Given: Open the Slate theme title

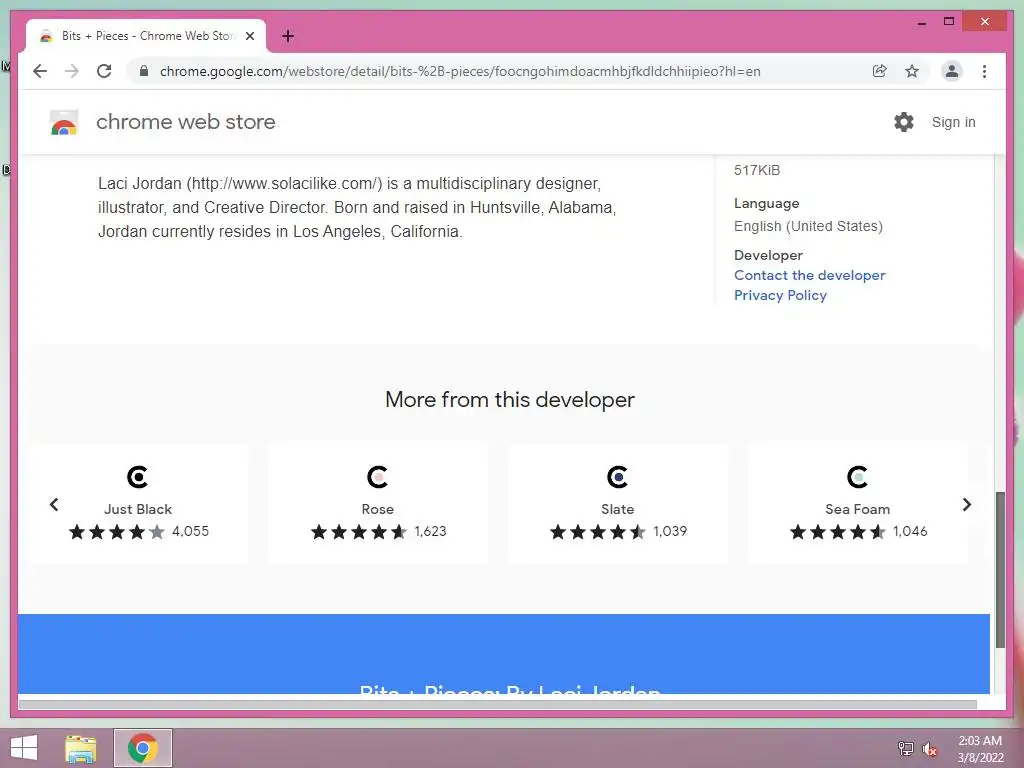Looking at the screenshot, I should point(617,509).
